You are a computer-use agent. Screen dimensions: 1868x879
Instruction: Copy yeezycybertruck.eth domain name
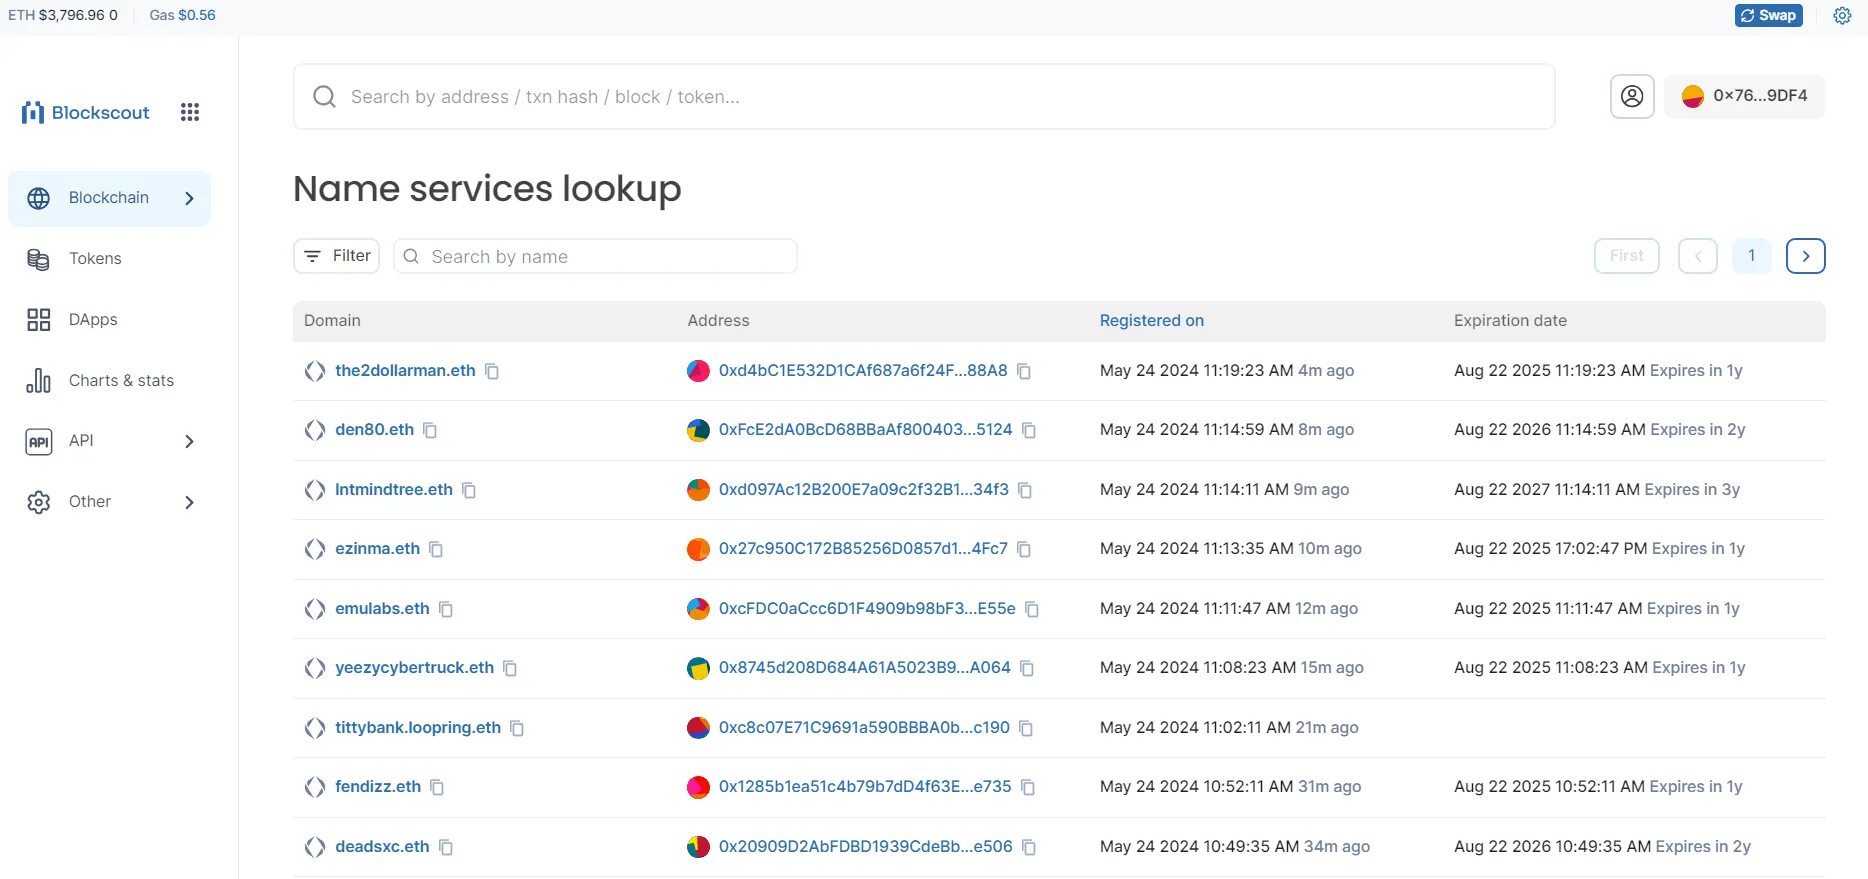click(x=510, y=668)
